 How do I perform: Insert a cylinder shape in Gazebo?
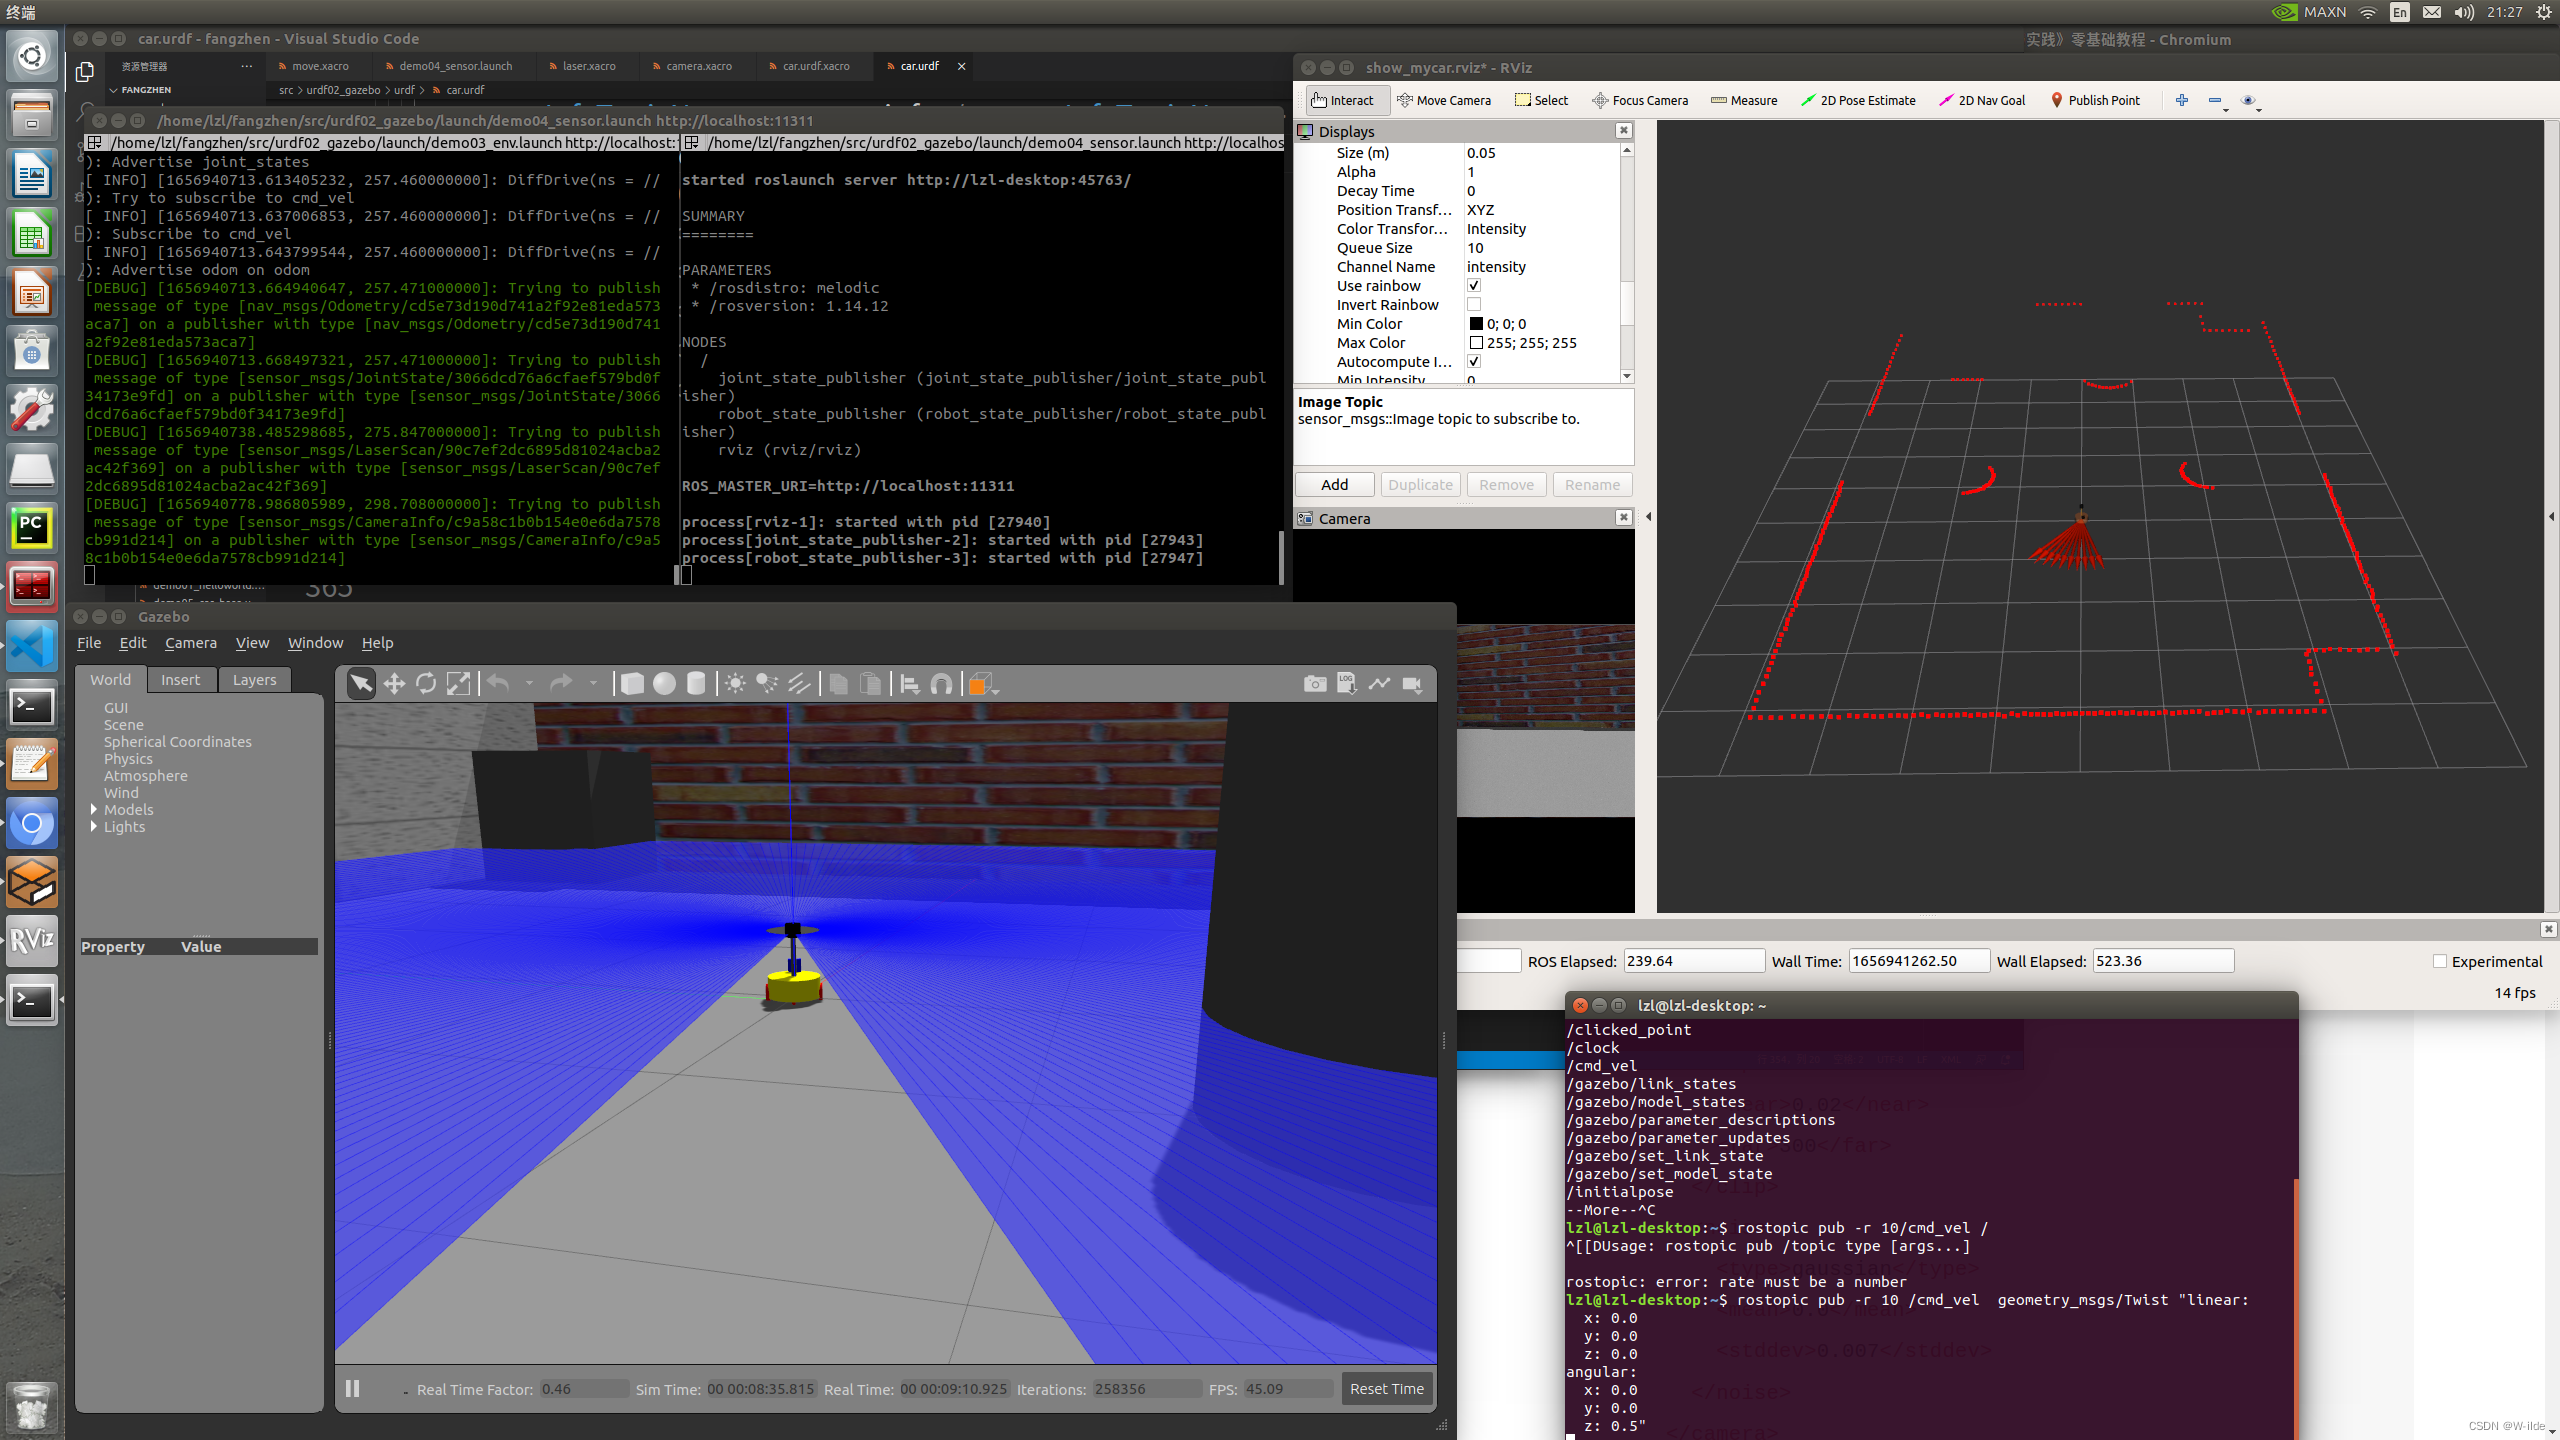pos(696,684)
